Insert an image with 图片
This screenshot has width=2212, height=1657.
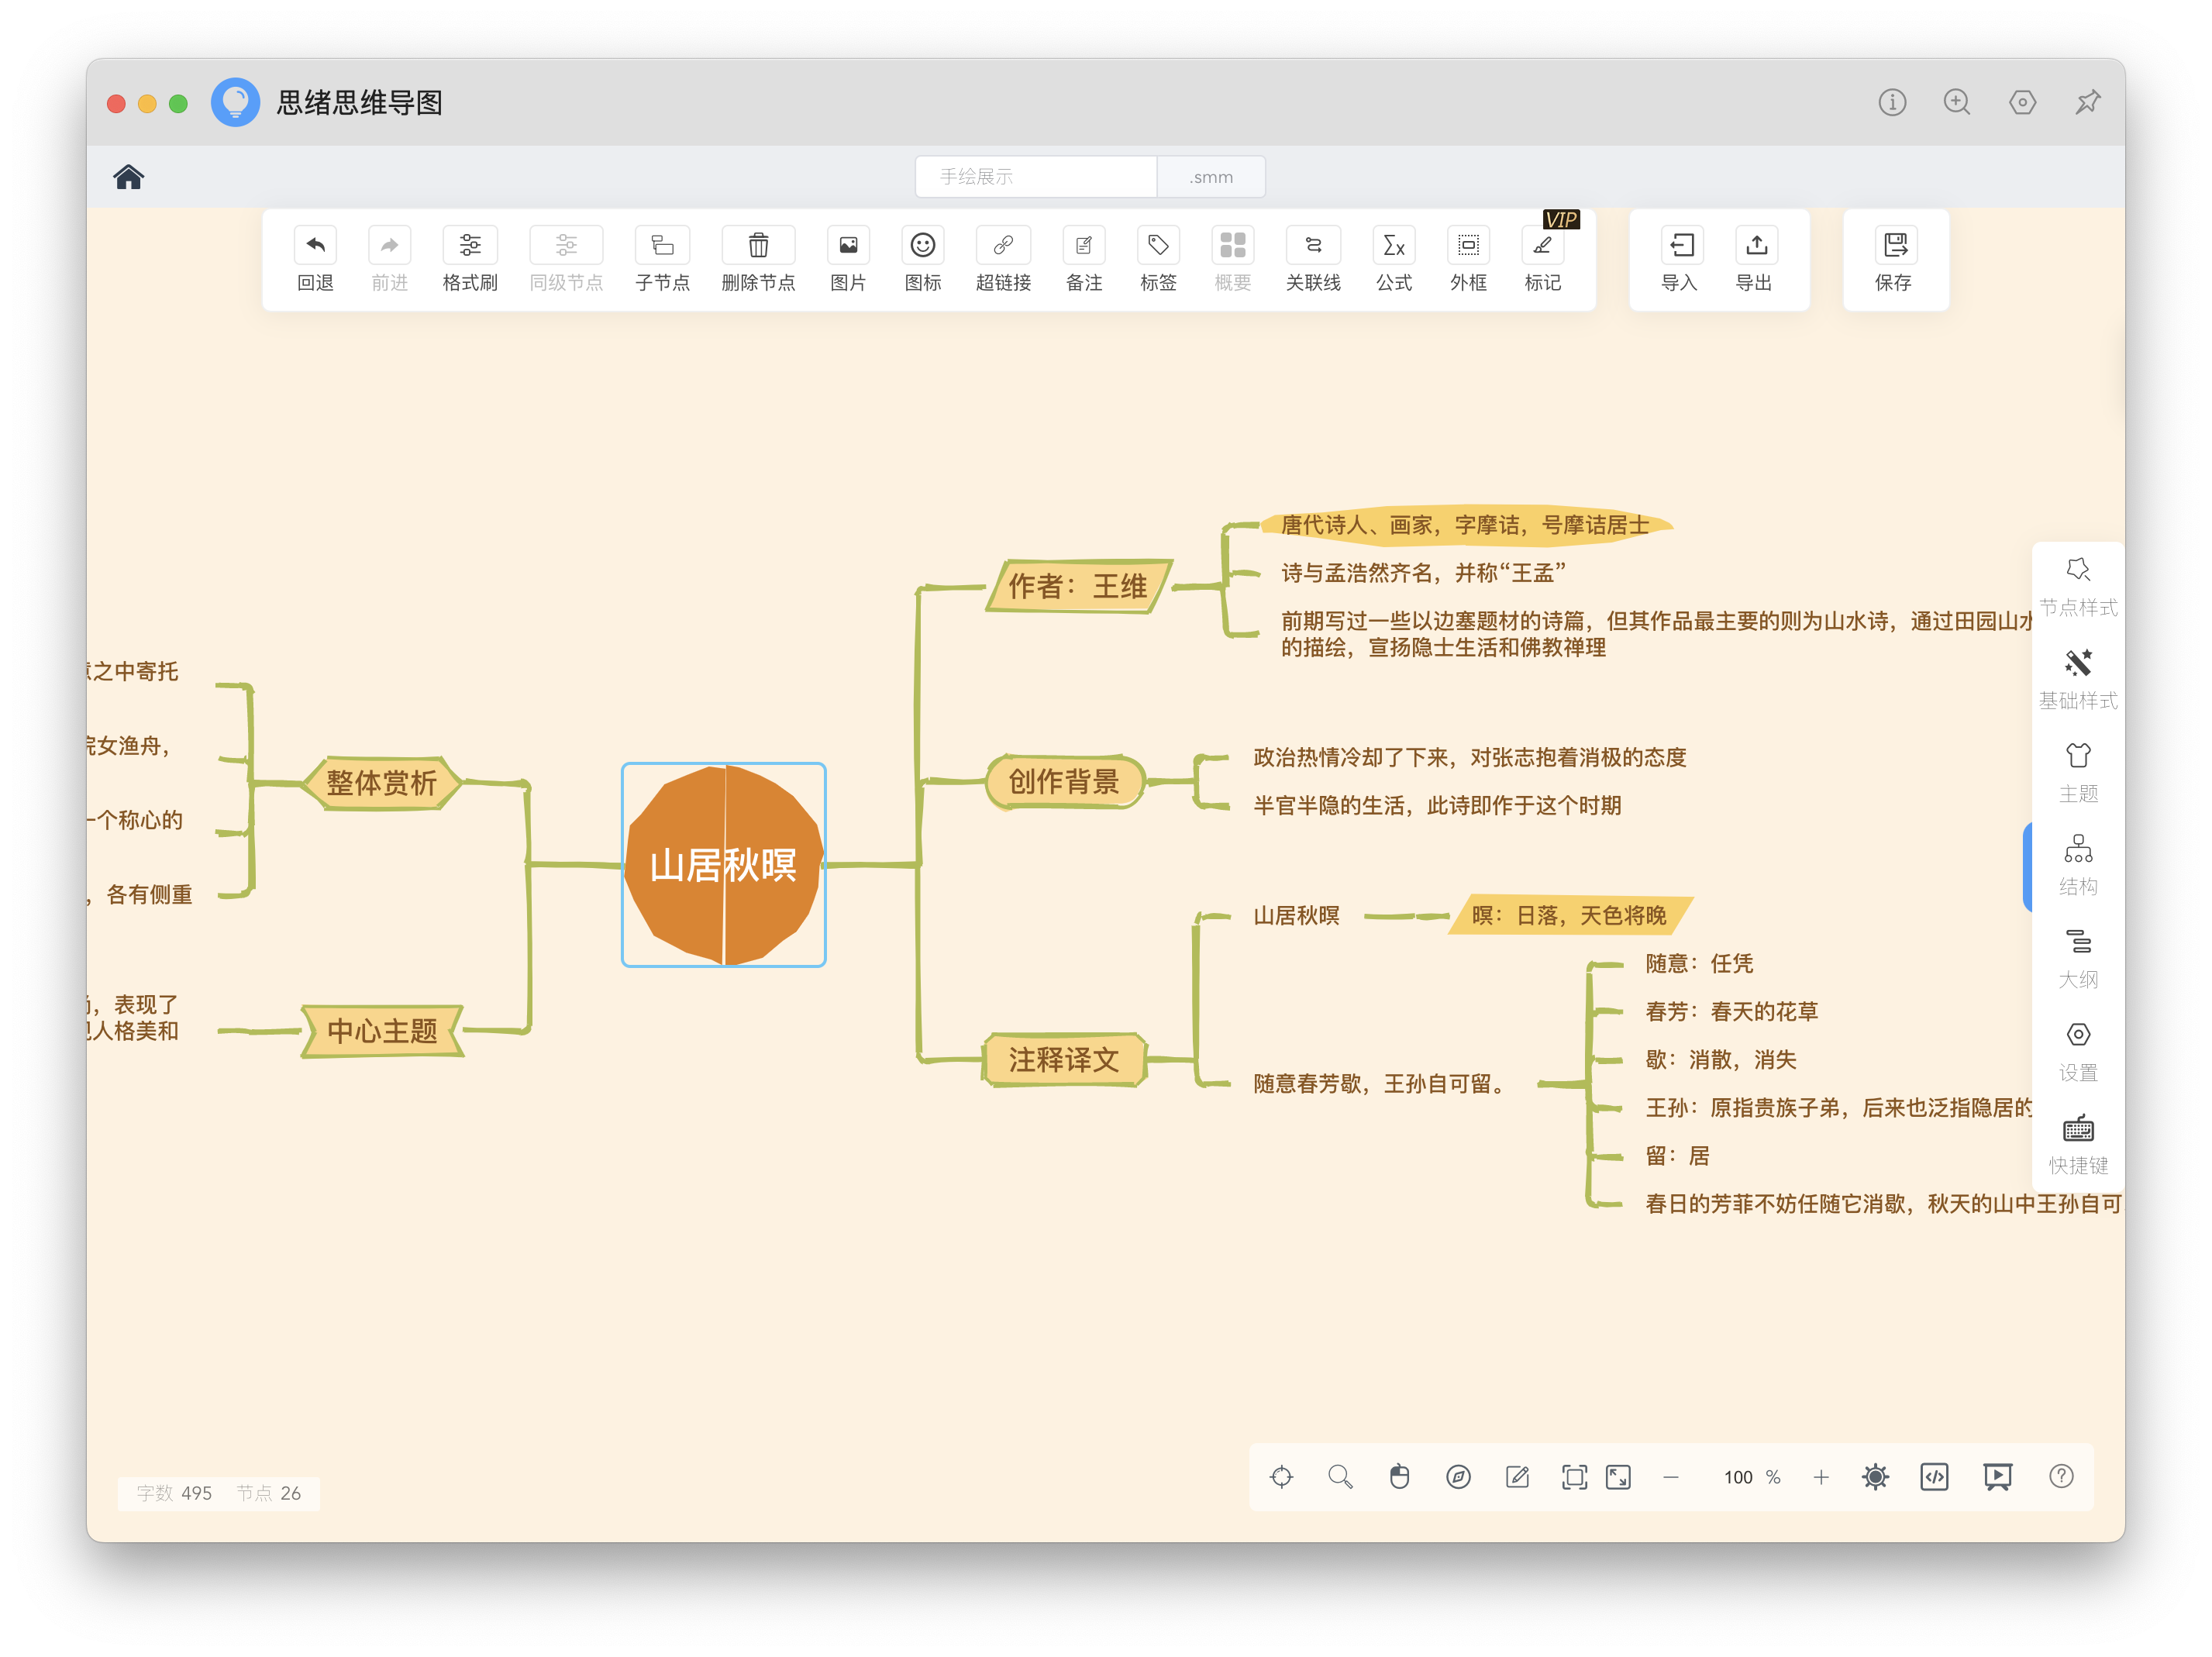tap(848, 260)
